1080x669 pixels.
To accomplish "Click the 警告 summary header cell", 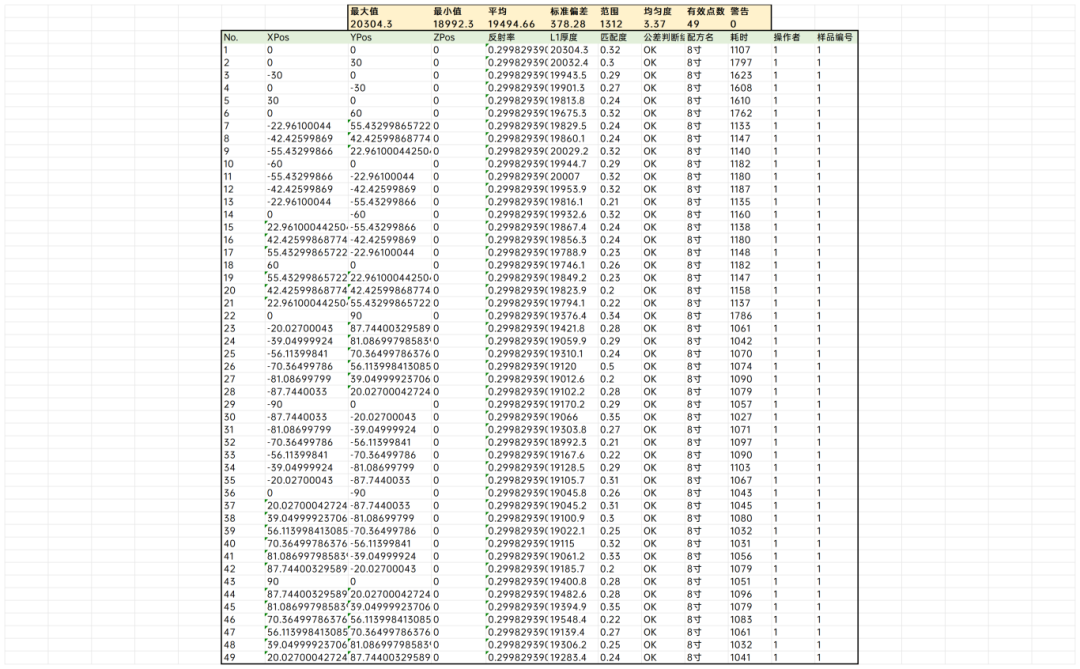I will [749, 11].
